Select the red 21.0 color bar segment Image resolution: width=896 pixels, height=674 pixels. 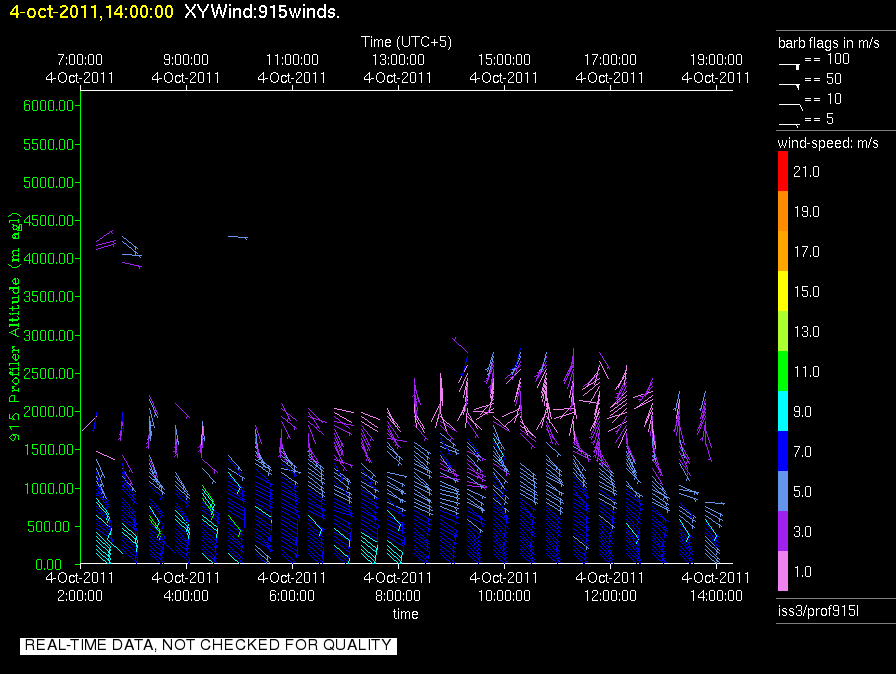coord(785,172)
